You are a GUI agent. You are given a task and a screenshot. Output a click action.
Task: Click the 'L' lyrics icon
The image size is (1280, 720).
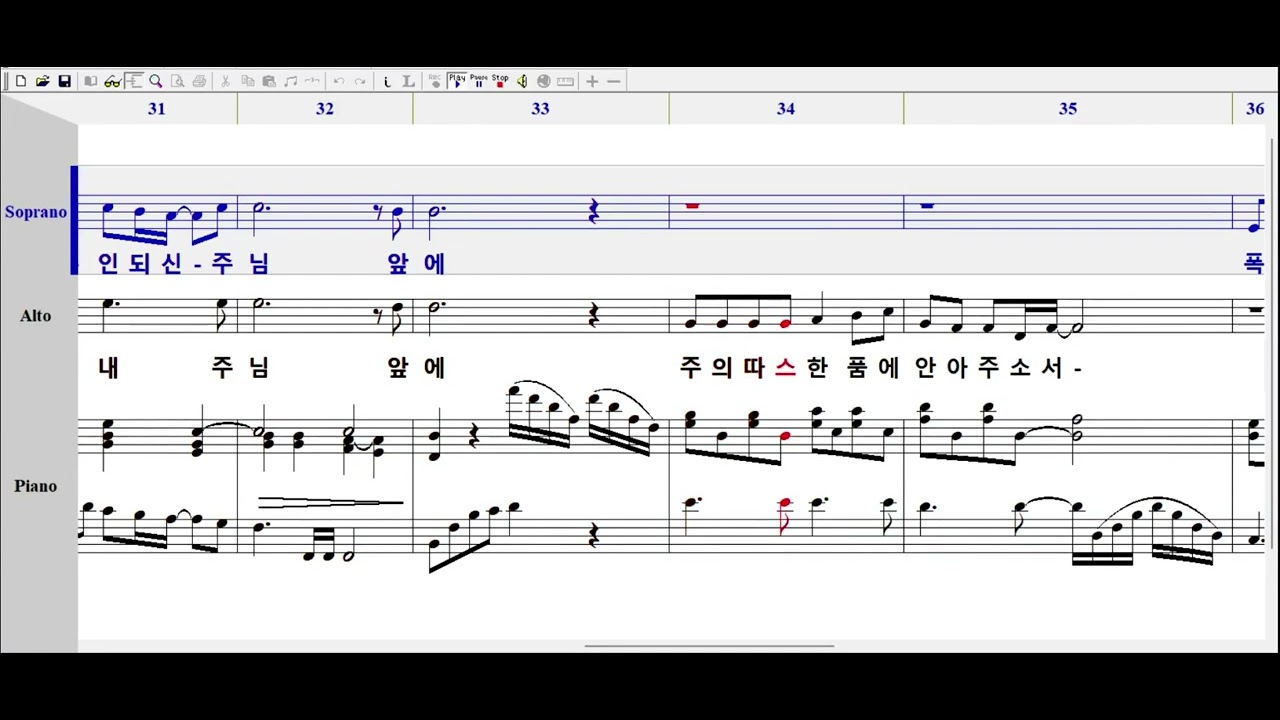coord(408,81)
